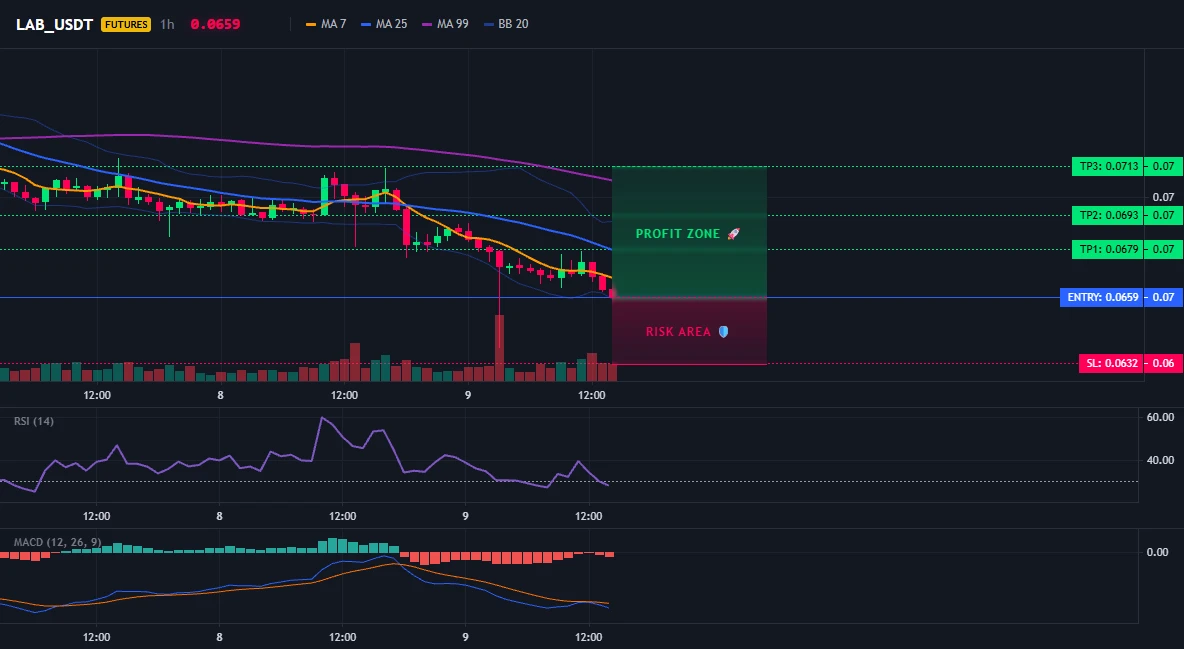Click the MACD (12, 26, 9) indicator label
Image resolution: width=1184 pixels, height=649 pixels.
tap(57, 542)
